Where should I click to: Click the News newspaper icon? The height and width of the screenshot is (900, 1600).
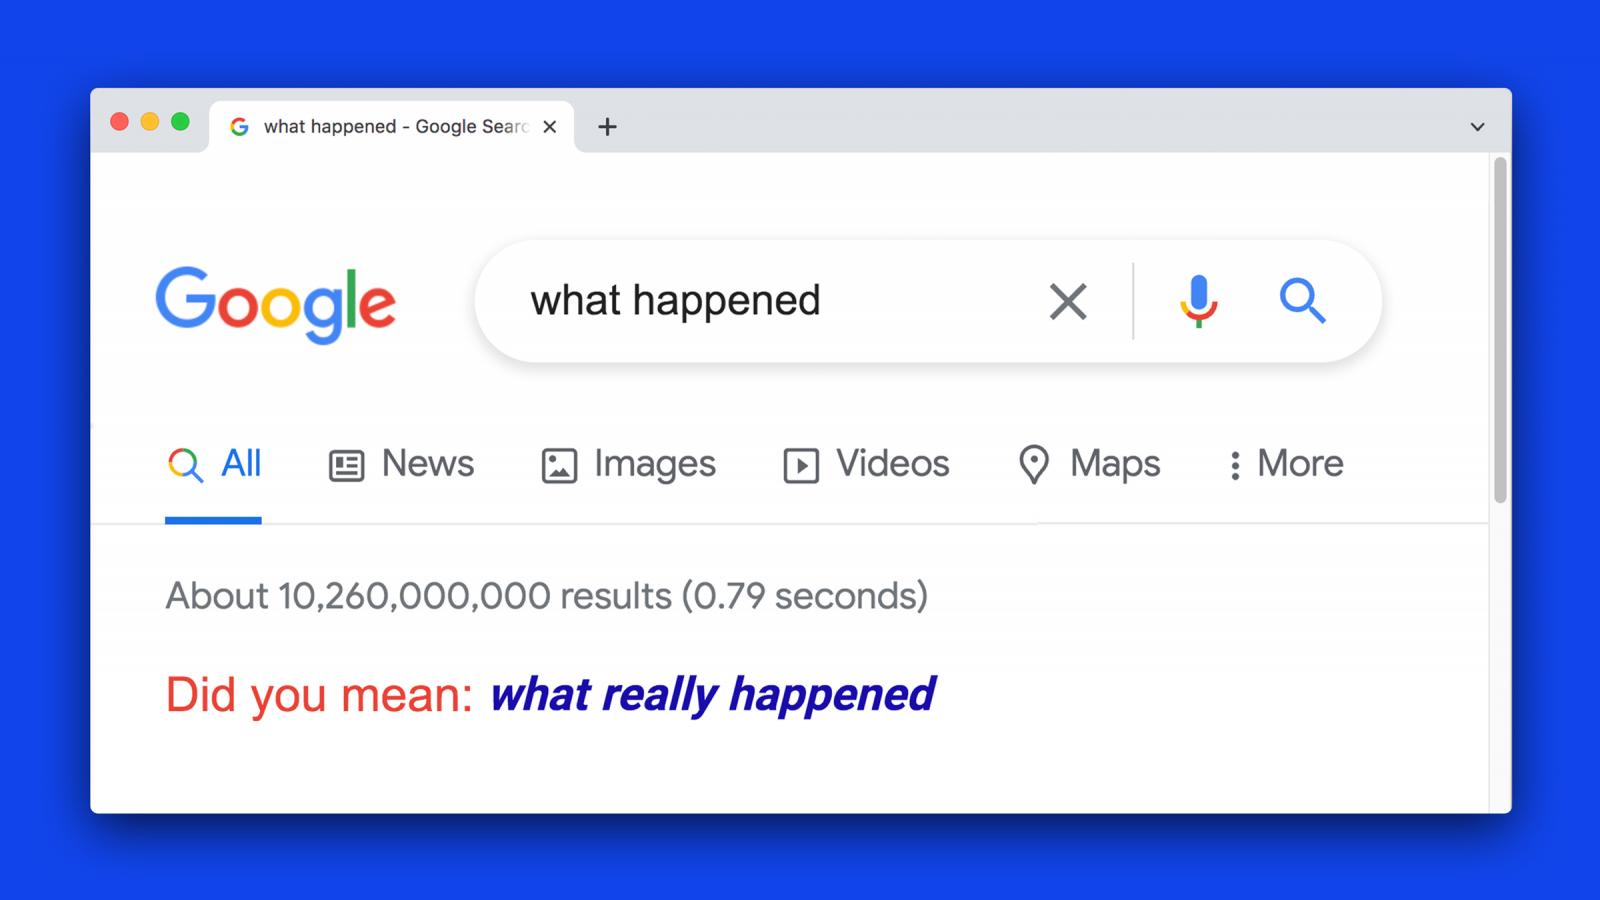pos(346,466)
